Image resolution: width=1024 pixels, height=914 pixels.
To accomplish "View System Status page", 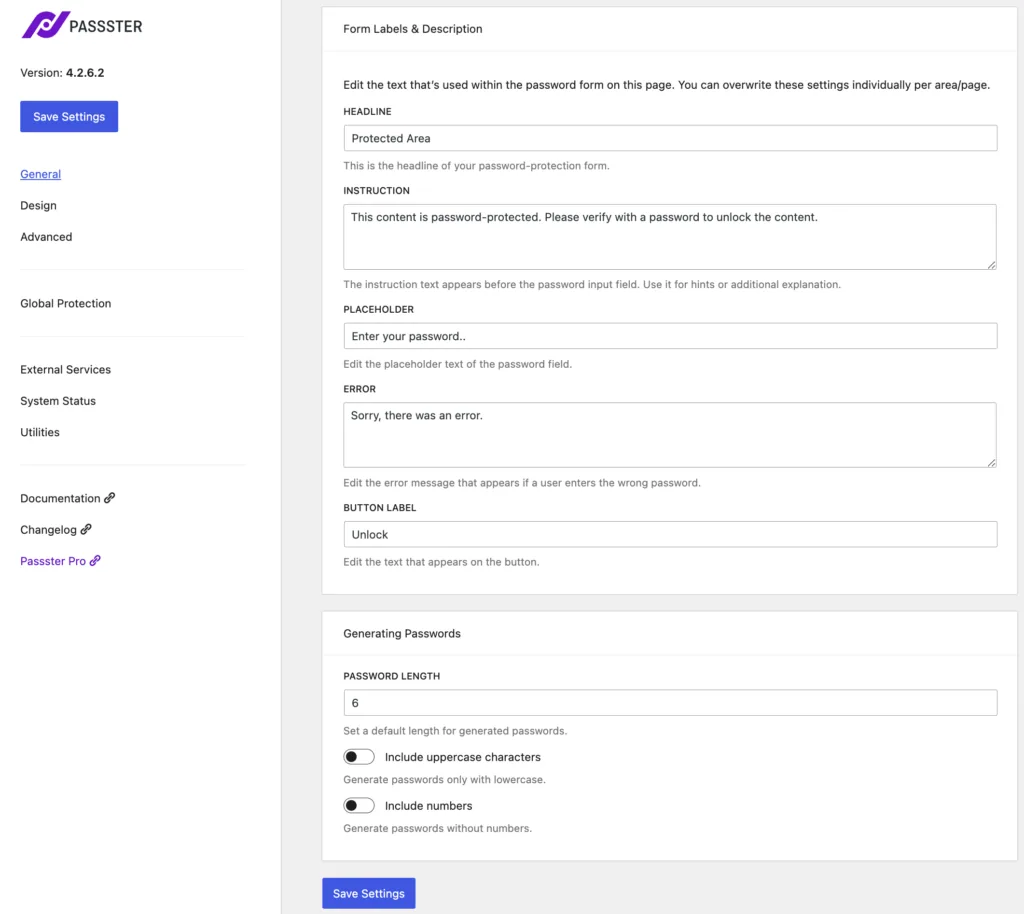I will point(58,401).
